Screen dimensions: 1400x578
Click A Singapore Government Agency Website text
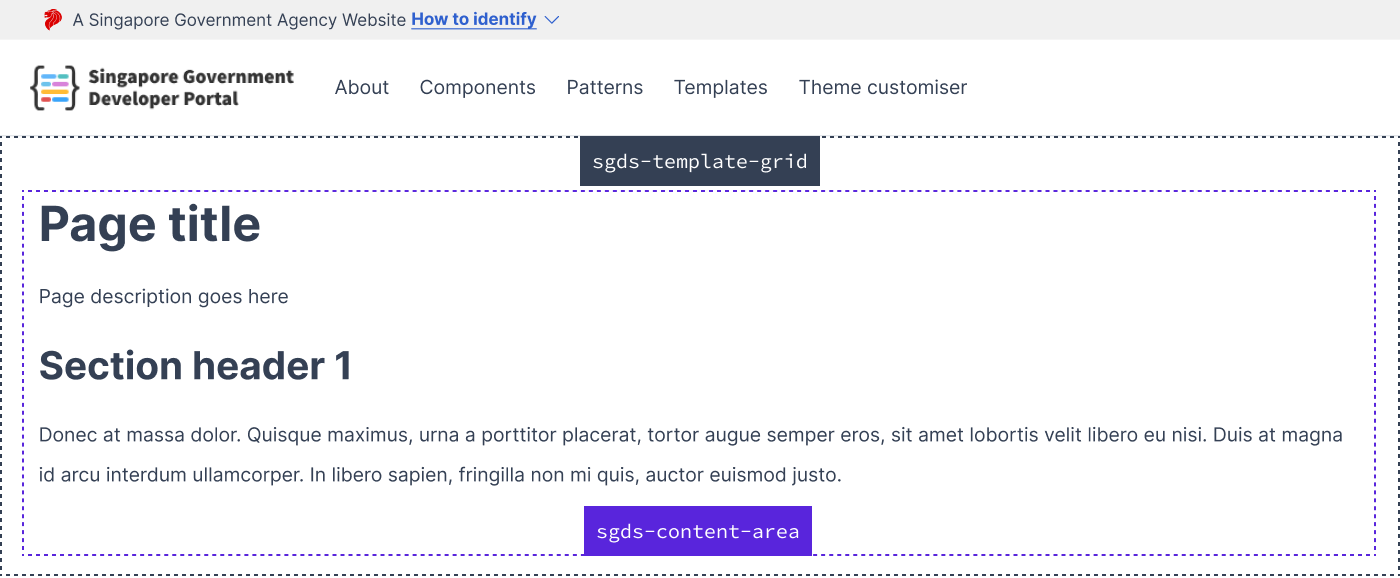click(x=239, y=20)
